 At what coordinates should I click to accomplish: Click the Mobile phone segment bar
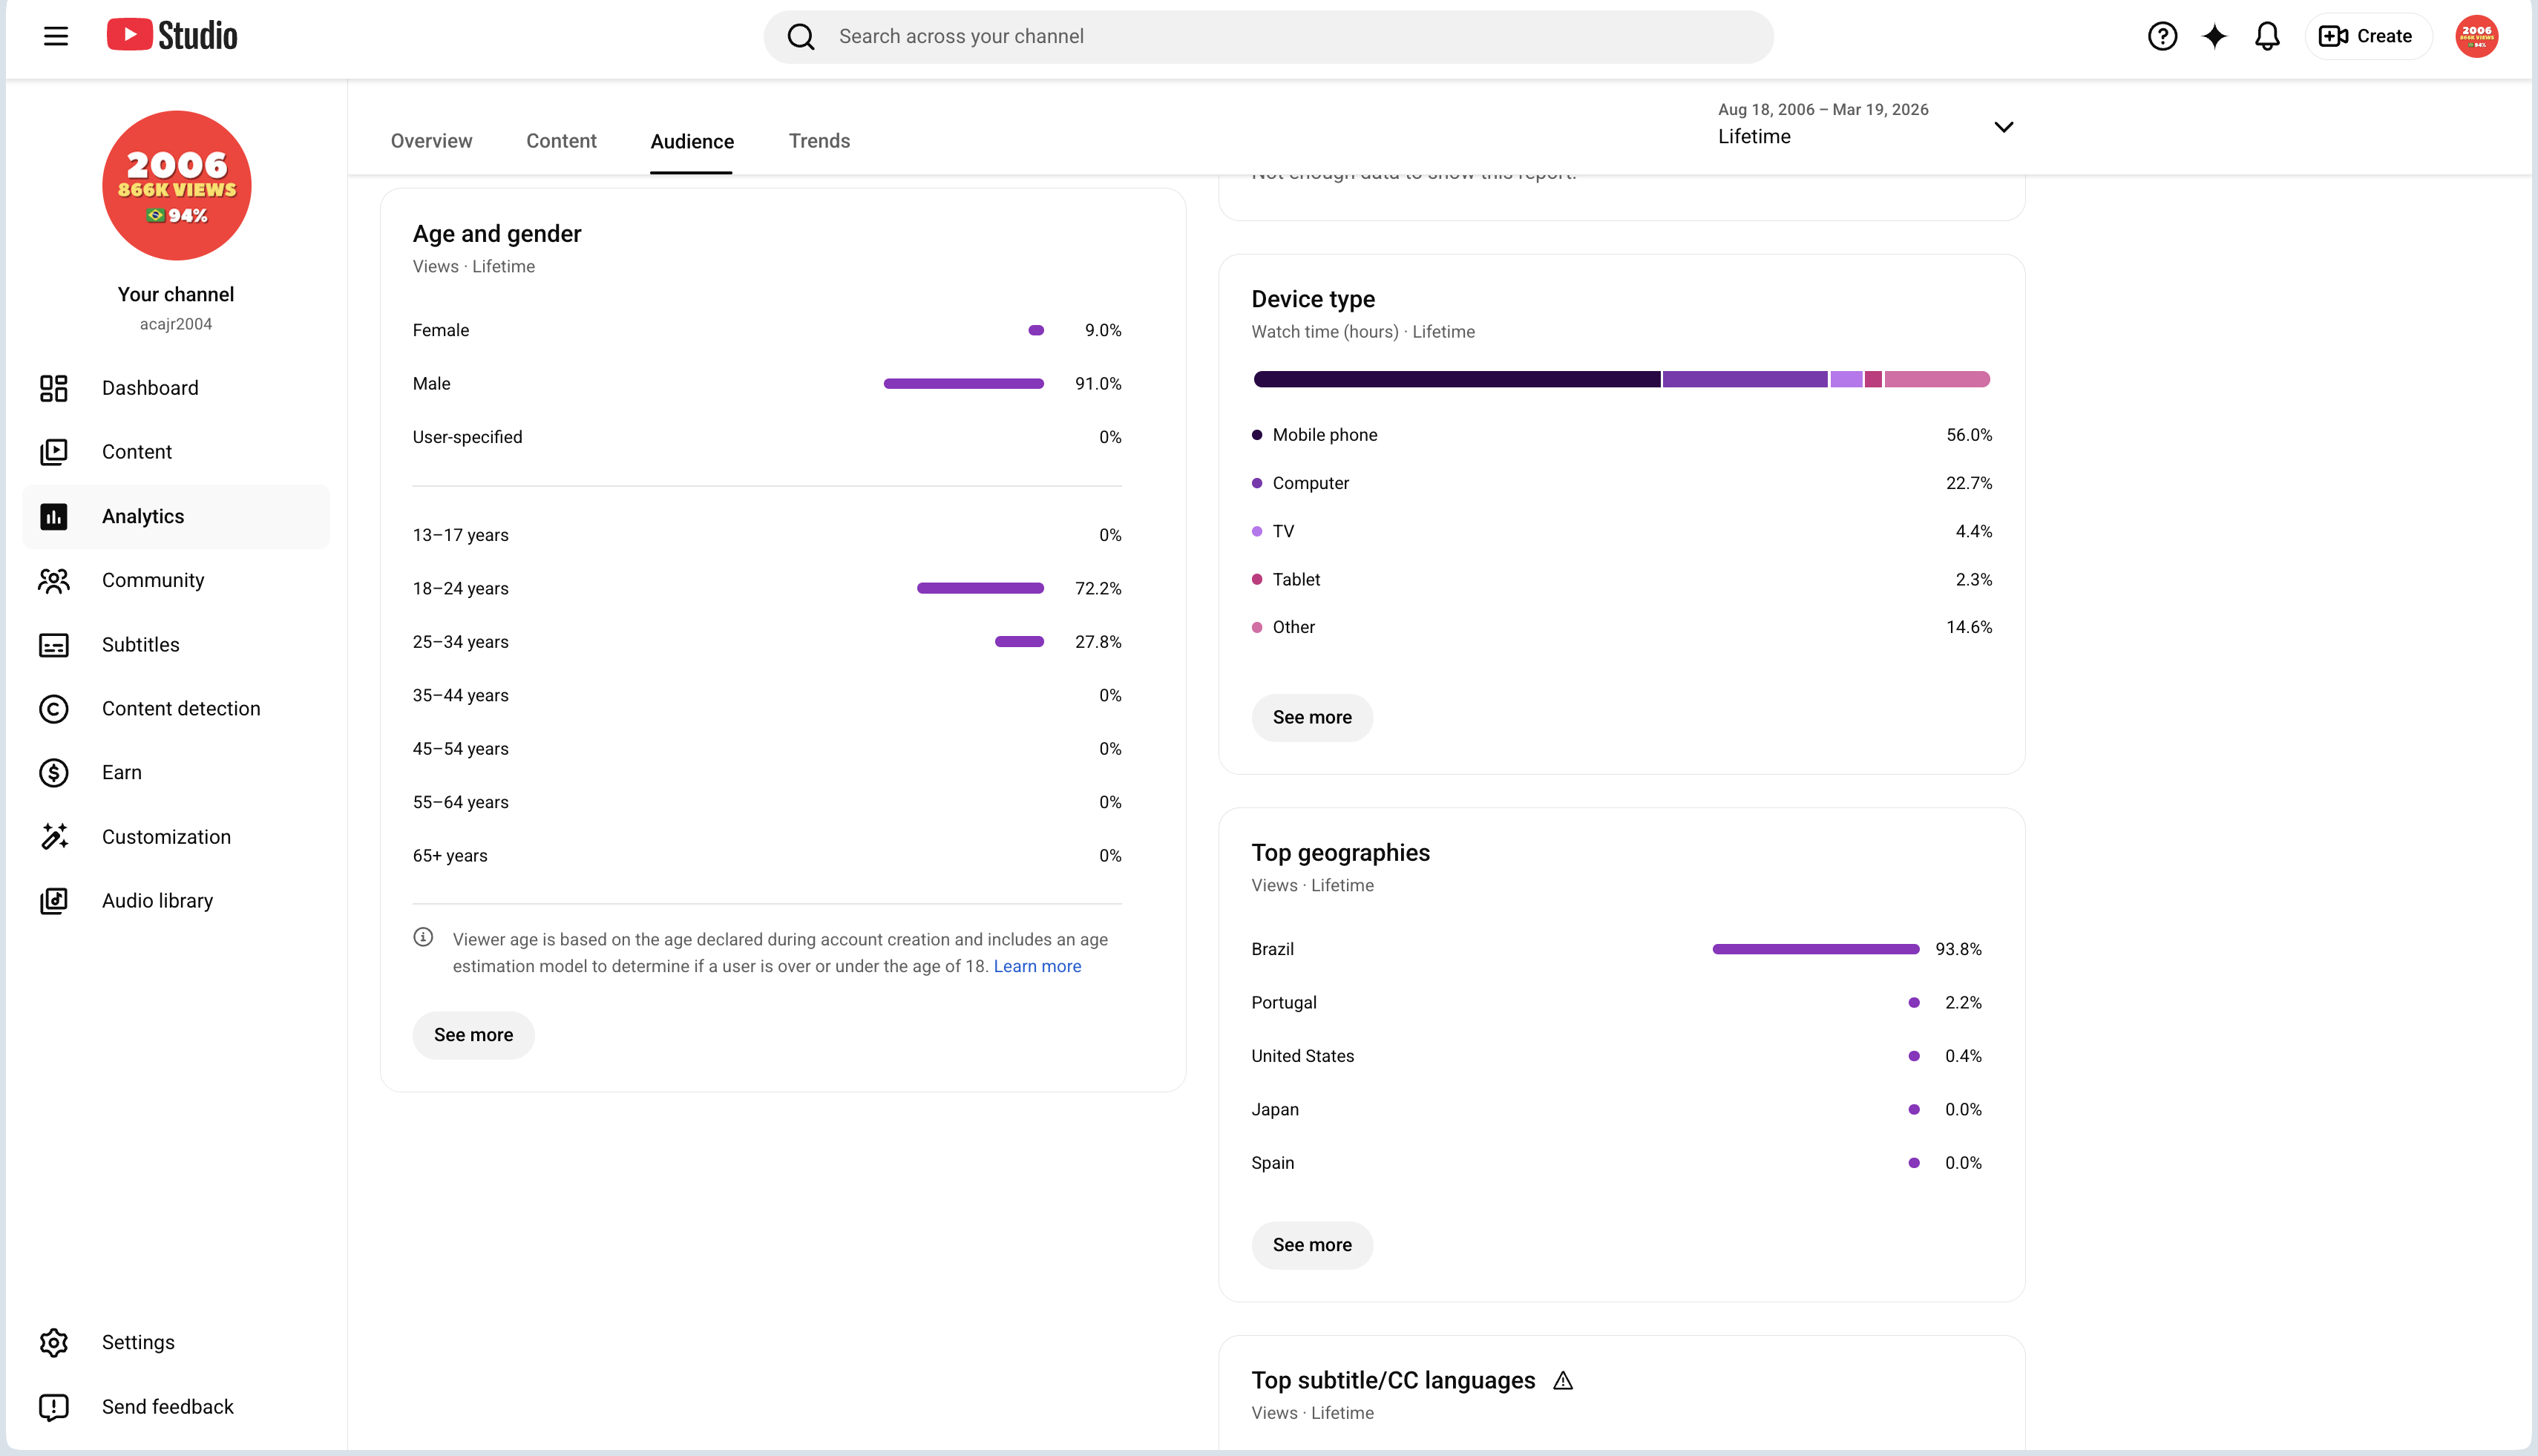point(1456,379)
